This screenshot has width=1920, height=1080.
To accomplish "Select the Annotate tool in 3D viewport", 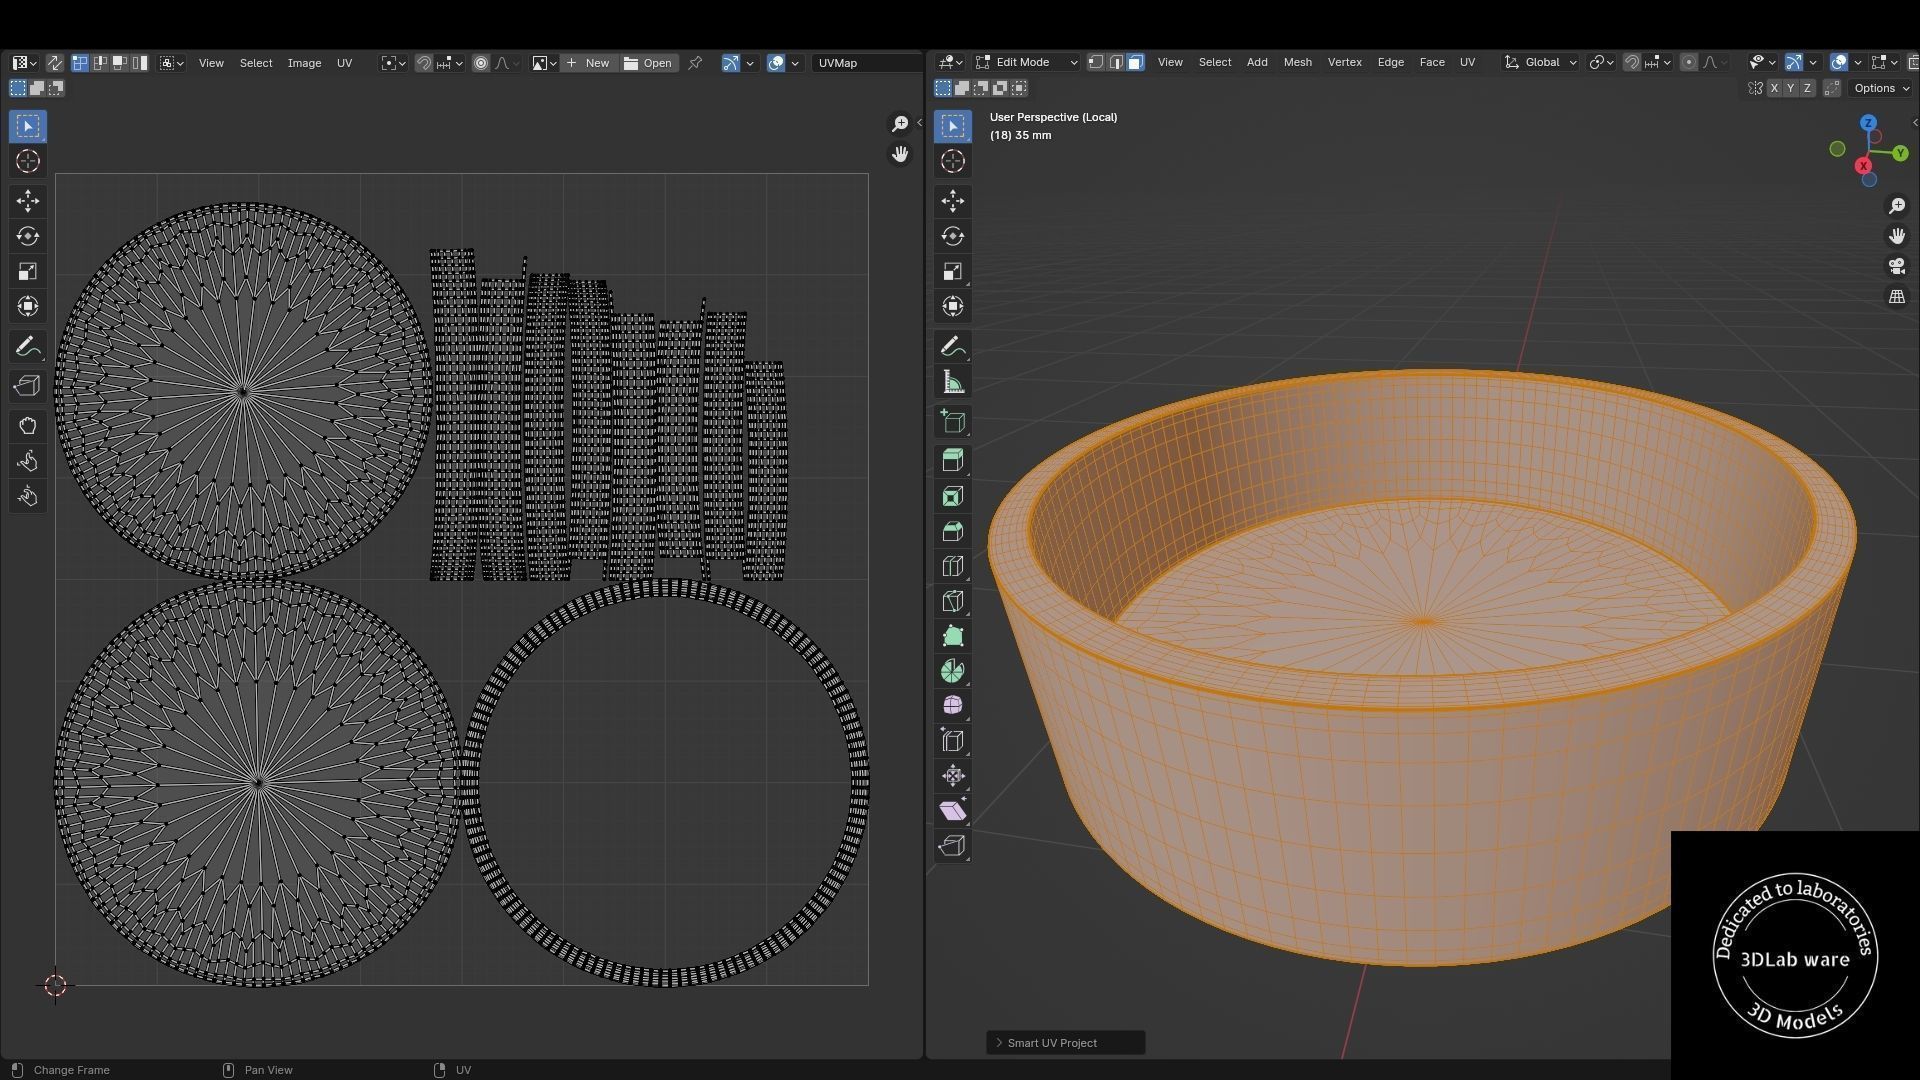I will [x=952, y=347].
